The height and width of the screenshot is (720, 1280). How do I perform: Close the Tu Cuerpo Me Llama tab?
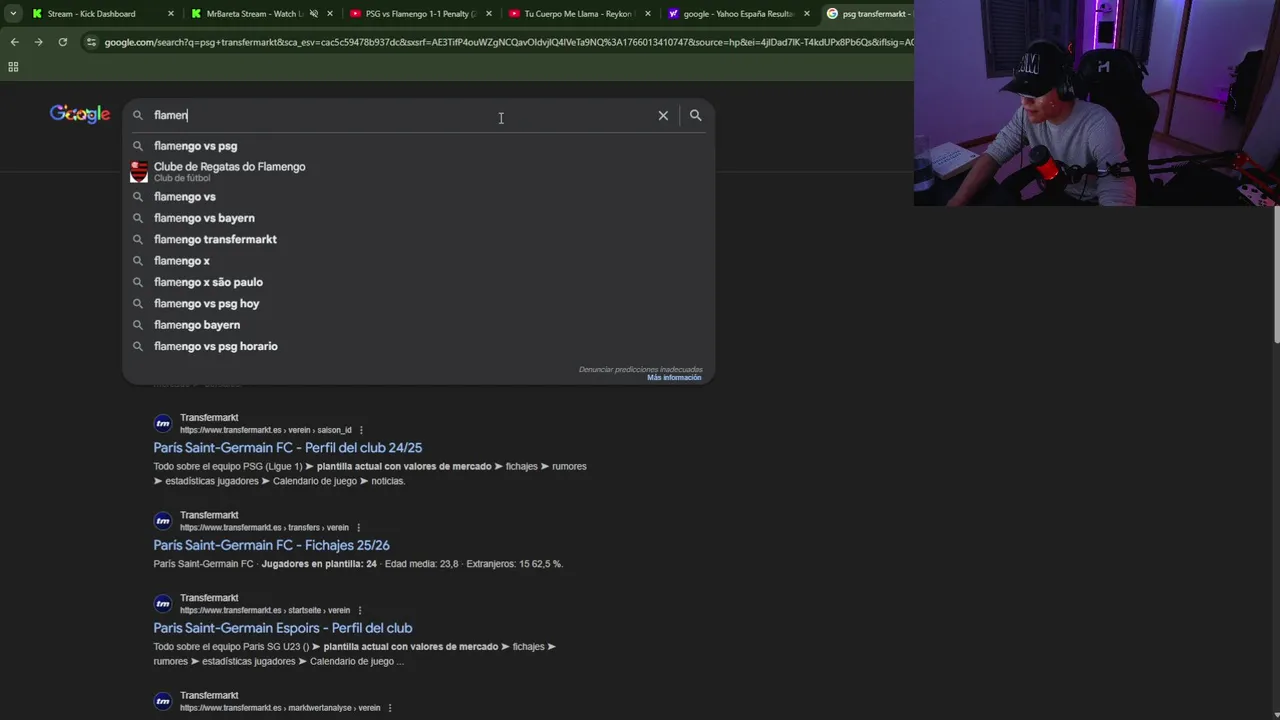pyautogui.click(x=648, y=14)
